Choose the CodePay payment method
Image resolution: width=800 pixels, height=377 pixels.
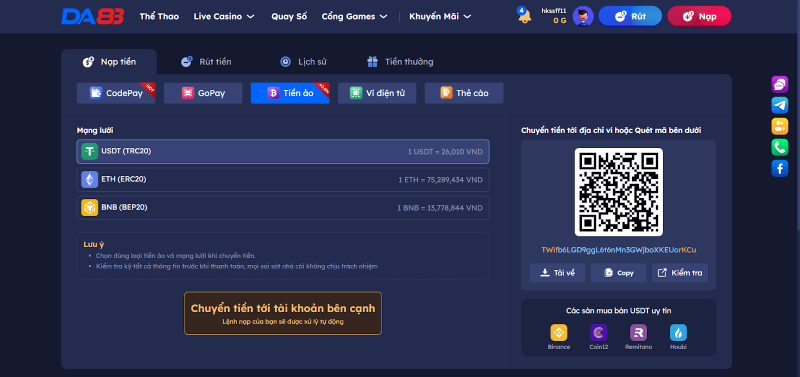(x=116, y=93)
